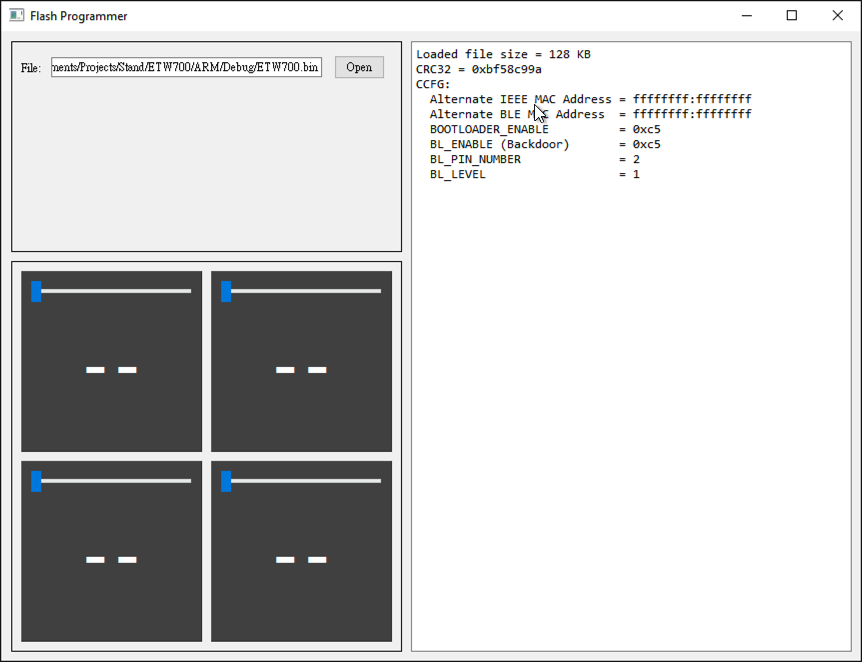Click the Flash Programmer title bar icon
The image size is (862, 662).
pyautogui.click(x=14, y=15)
